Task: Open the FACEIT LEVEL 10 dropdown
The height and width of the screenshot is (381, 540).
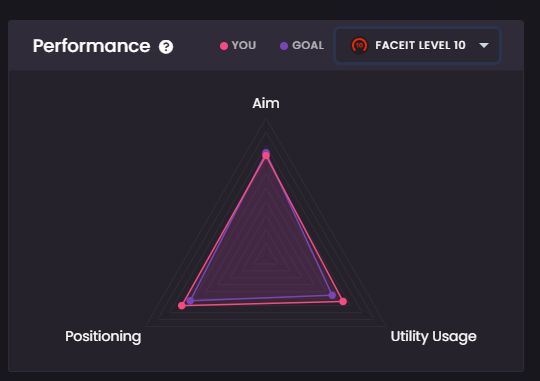Action: click(x=417, y=45)
